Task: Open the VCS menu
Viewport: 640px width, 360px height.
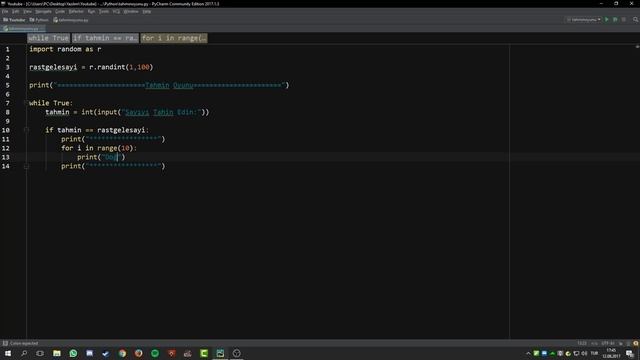Action: [116, 11]
